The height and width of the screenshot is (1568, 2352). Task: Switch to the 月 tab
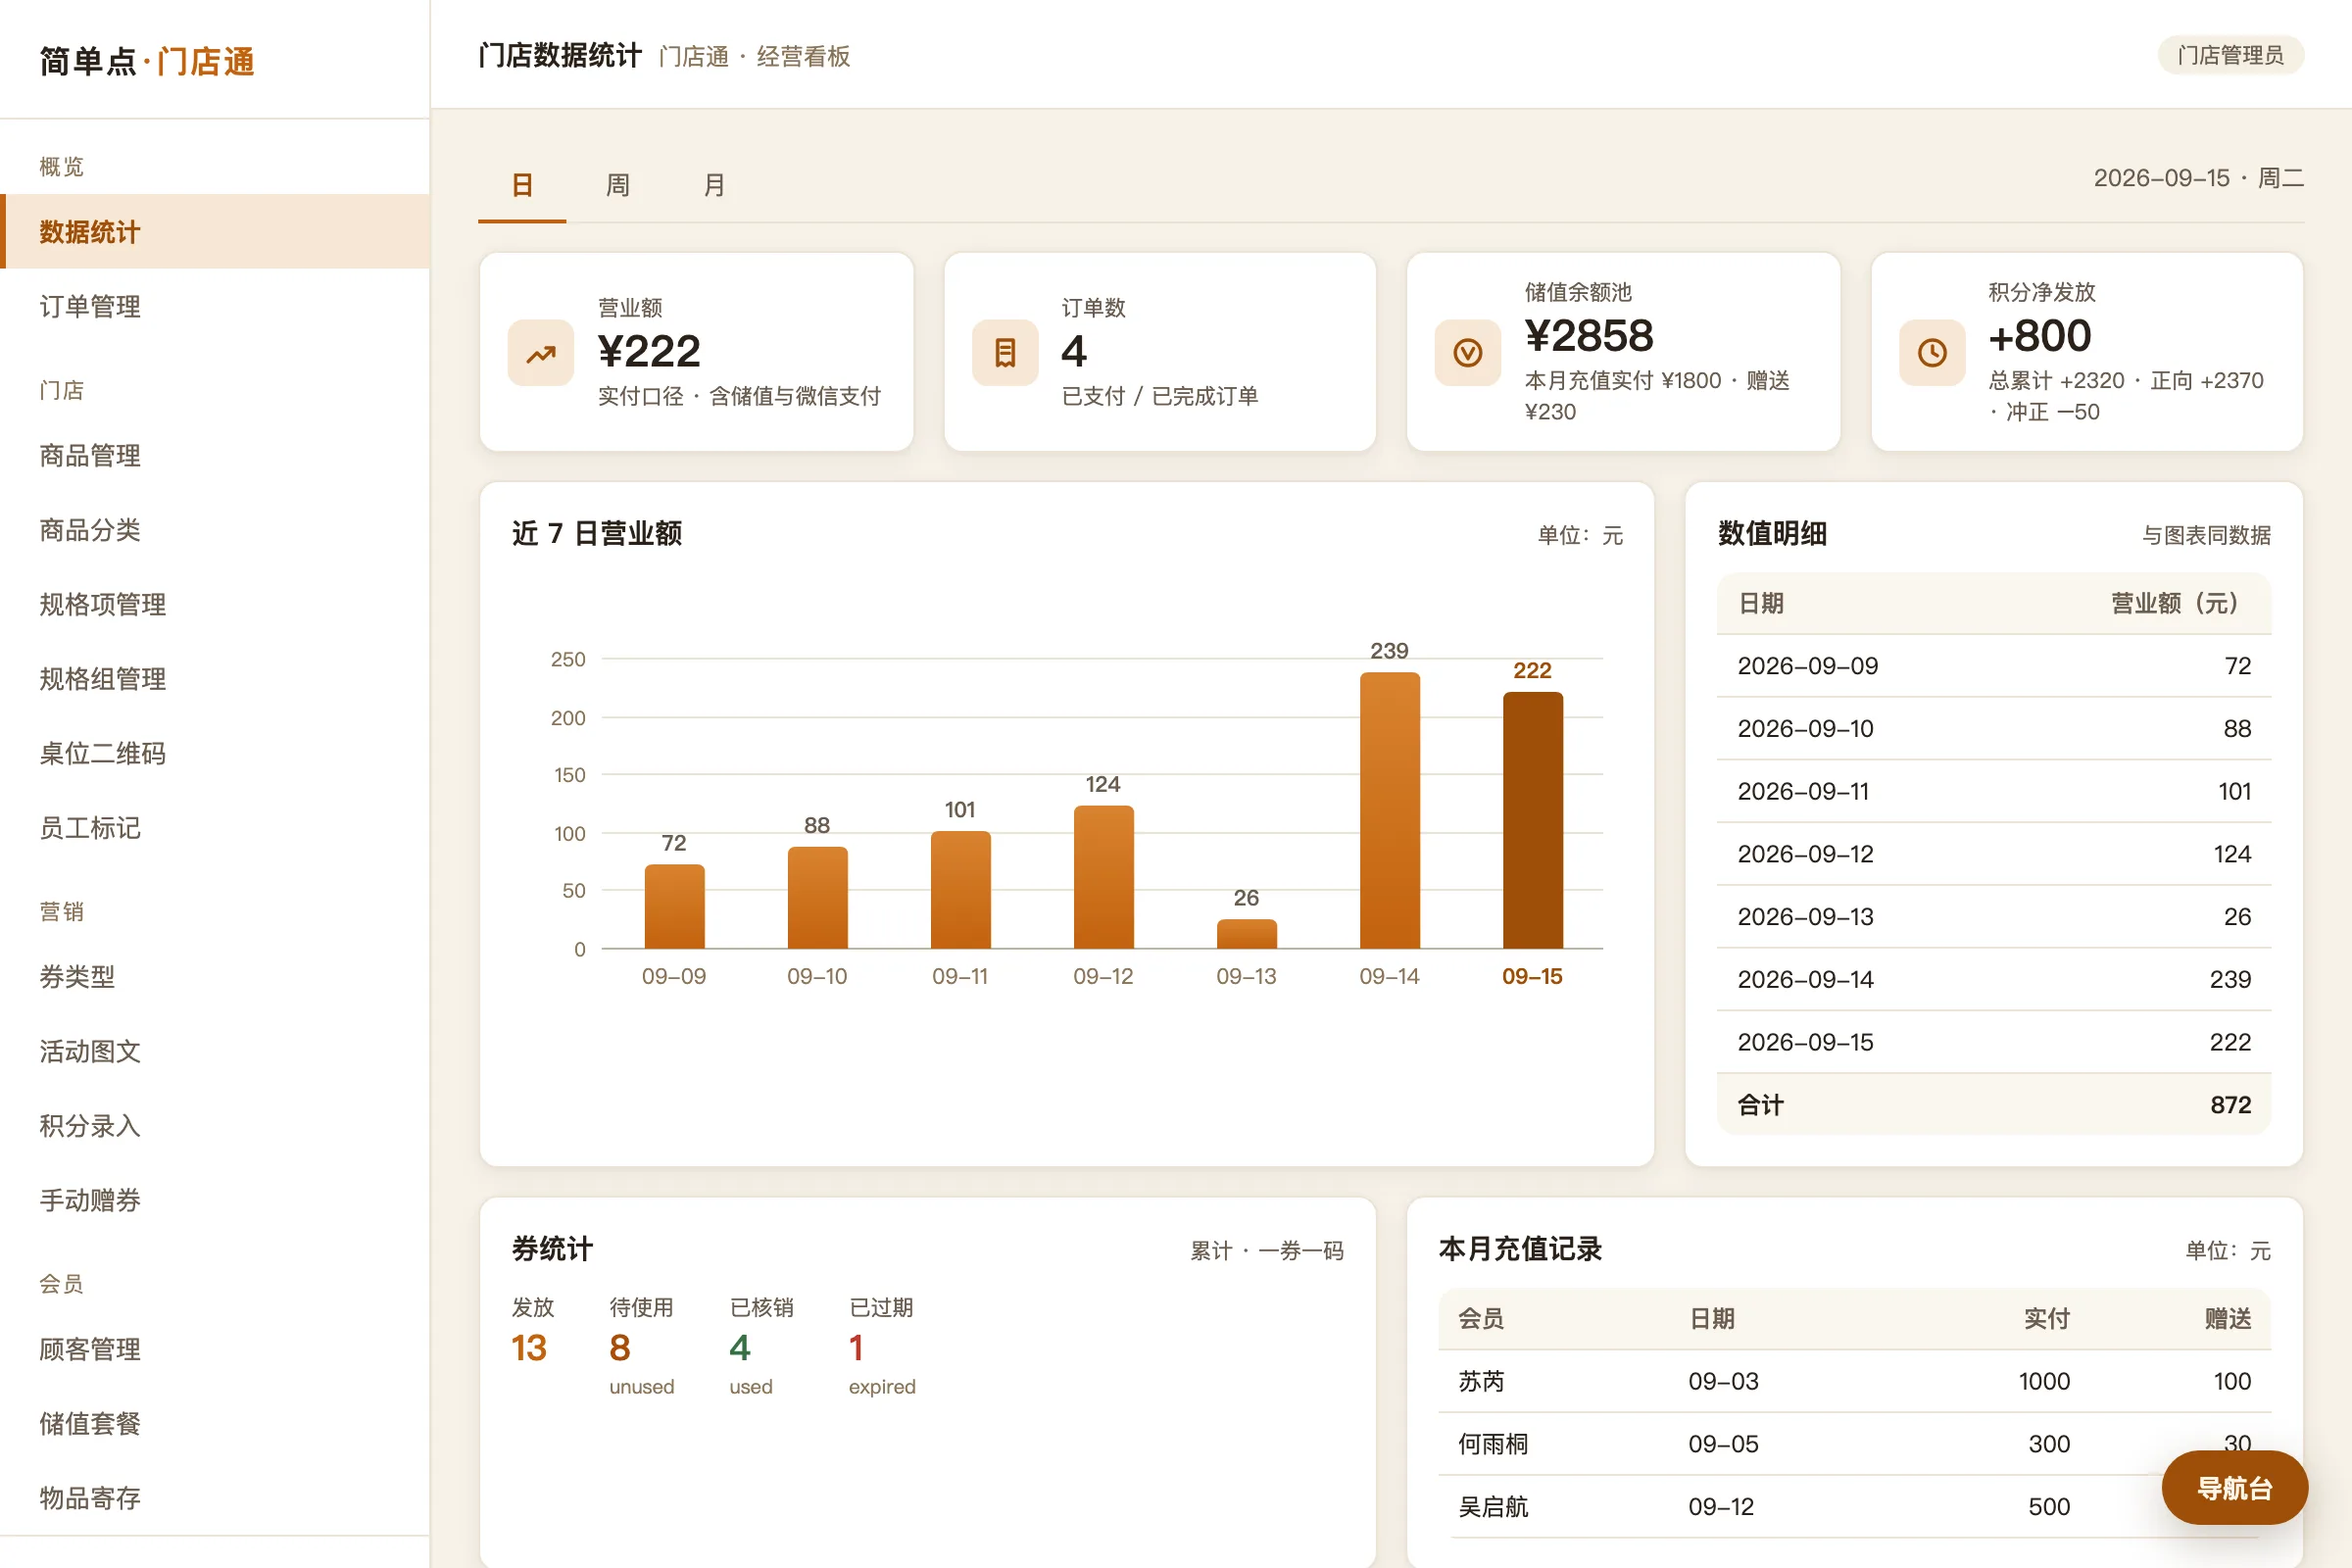point(714,185)
